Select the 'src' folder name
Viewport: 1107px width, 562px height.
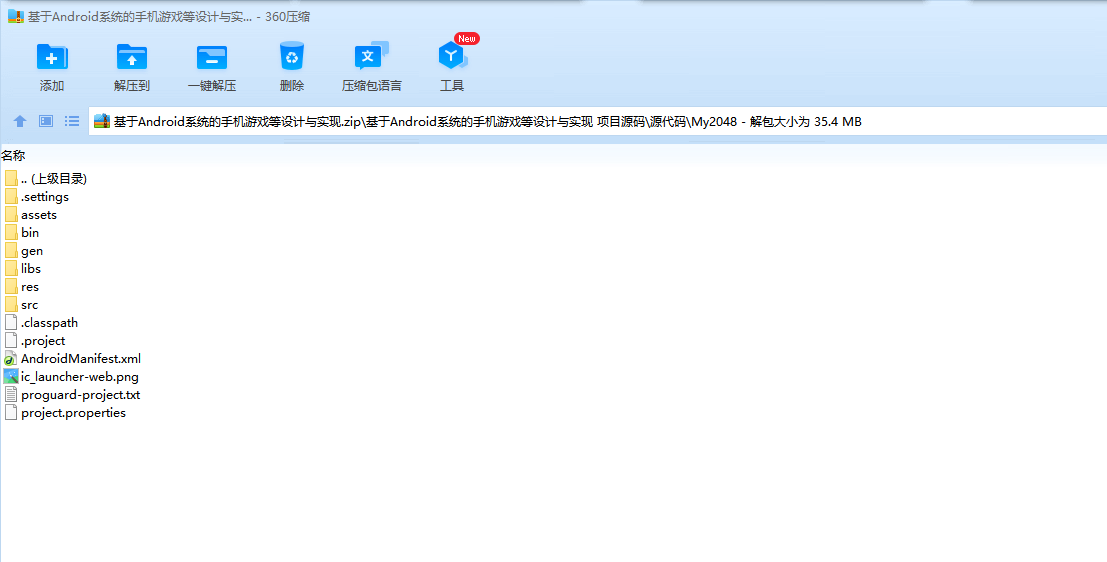click(x=30, y=304)
